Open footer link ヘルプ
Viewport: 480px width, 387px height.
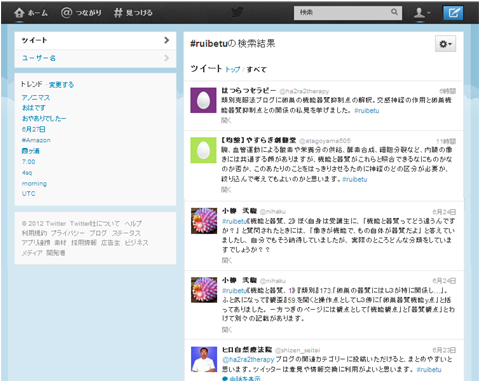(x=133, y=224)
